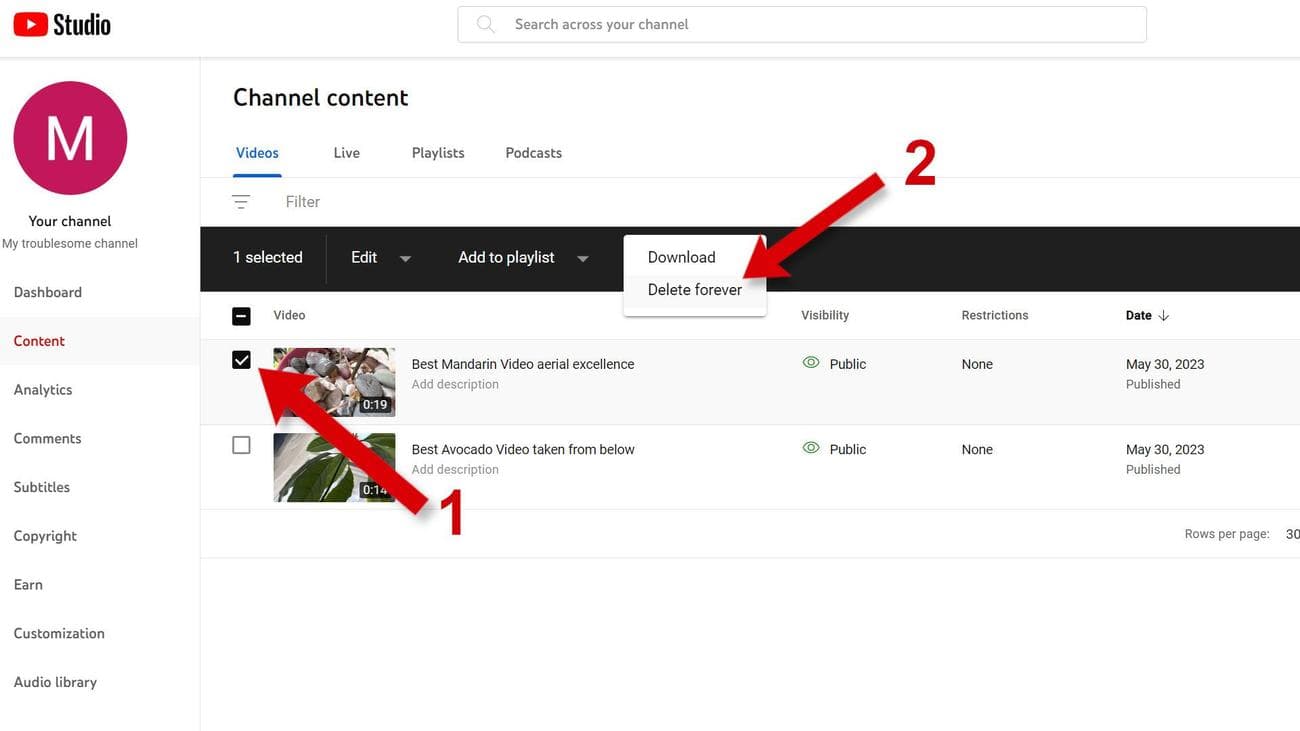Choose Delete forever from the menu

[x=694, y=290]
